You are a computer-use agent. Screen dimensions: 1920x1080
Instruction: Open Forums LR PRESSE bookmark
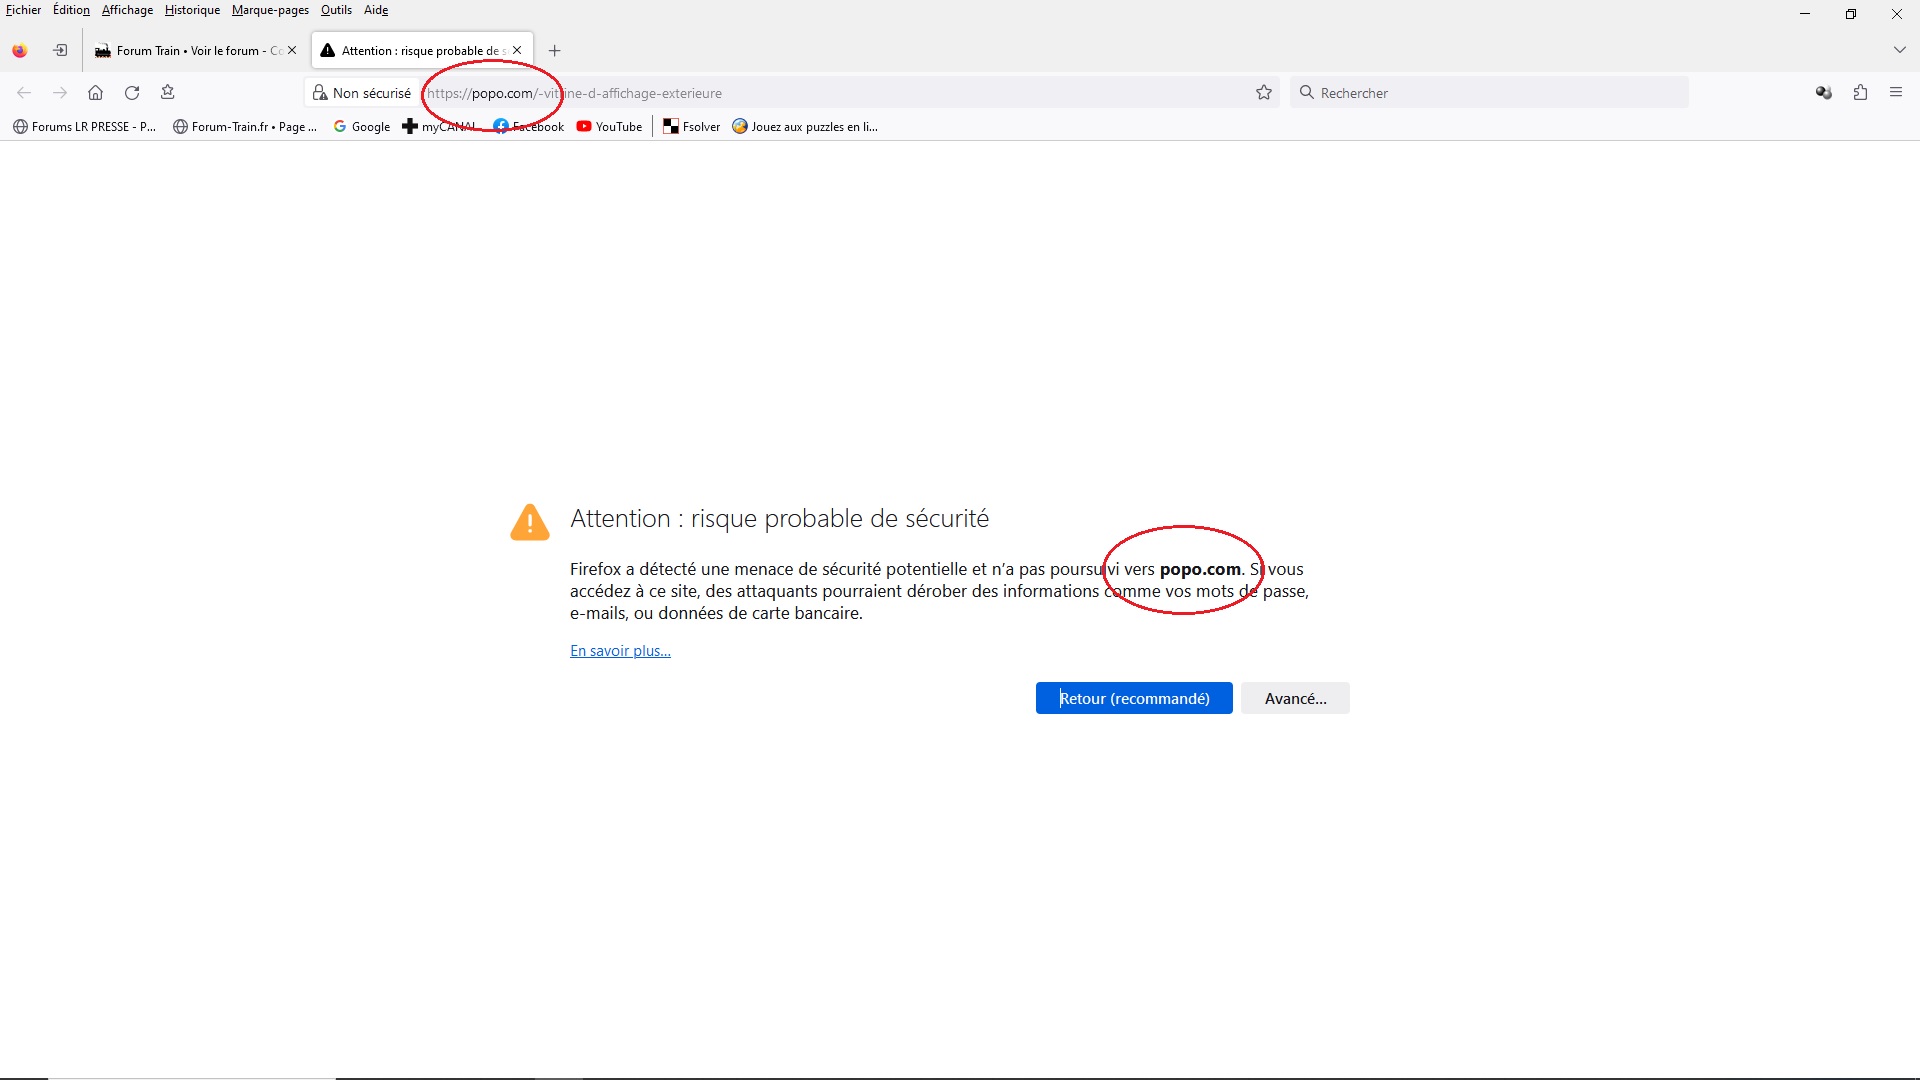tap(85, 127)
